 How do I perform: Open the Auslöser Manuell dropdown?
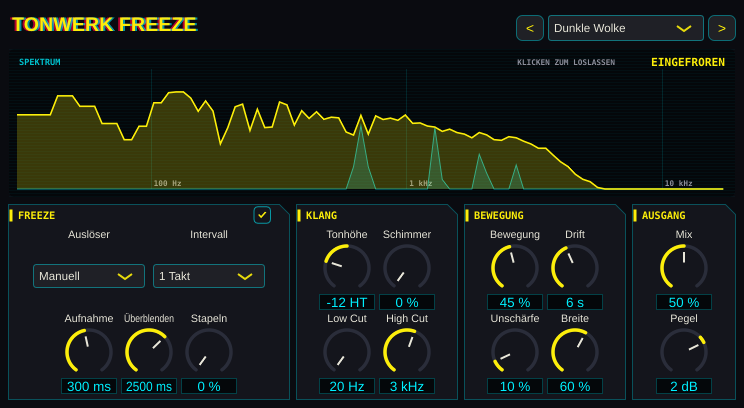pos(89,276)
